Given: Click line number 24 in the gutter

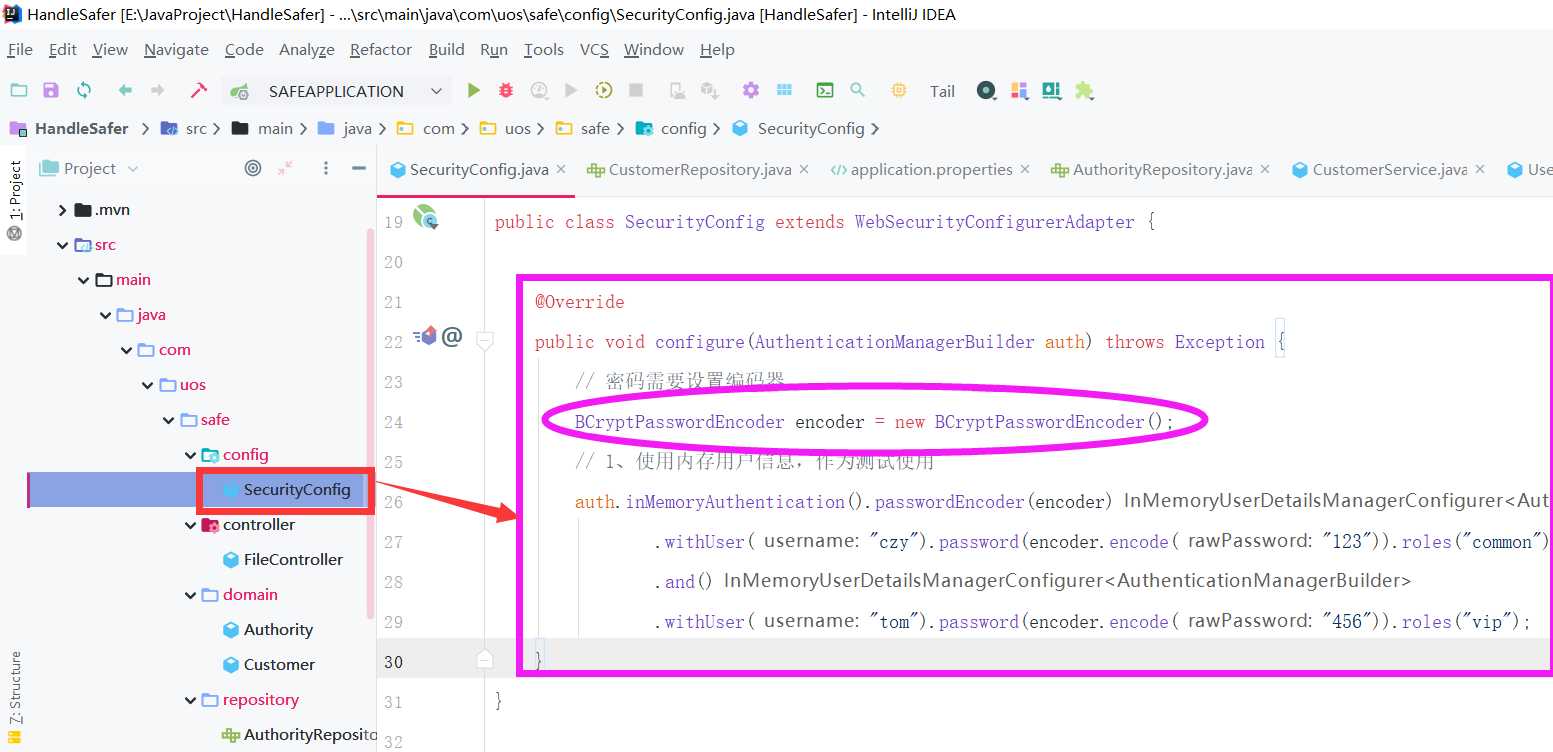Looking at the screenshot, I should [393, 422].
